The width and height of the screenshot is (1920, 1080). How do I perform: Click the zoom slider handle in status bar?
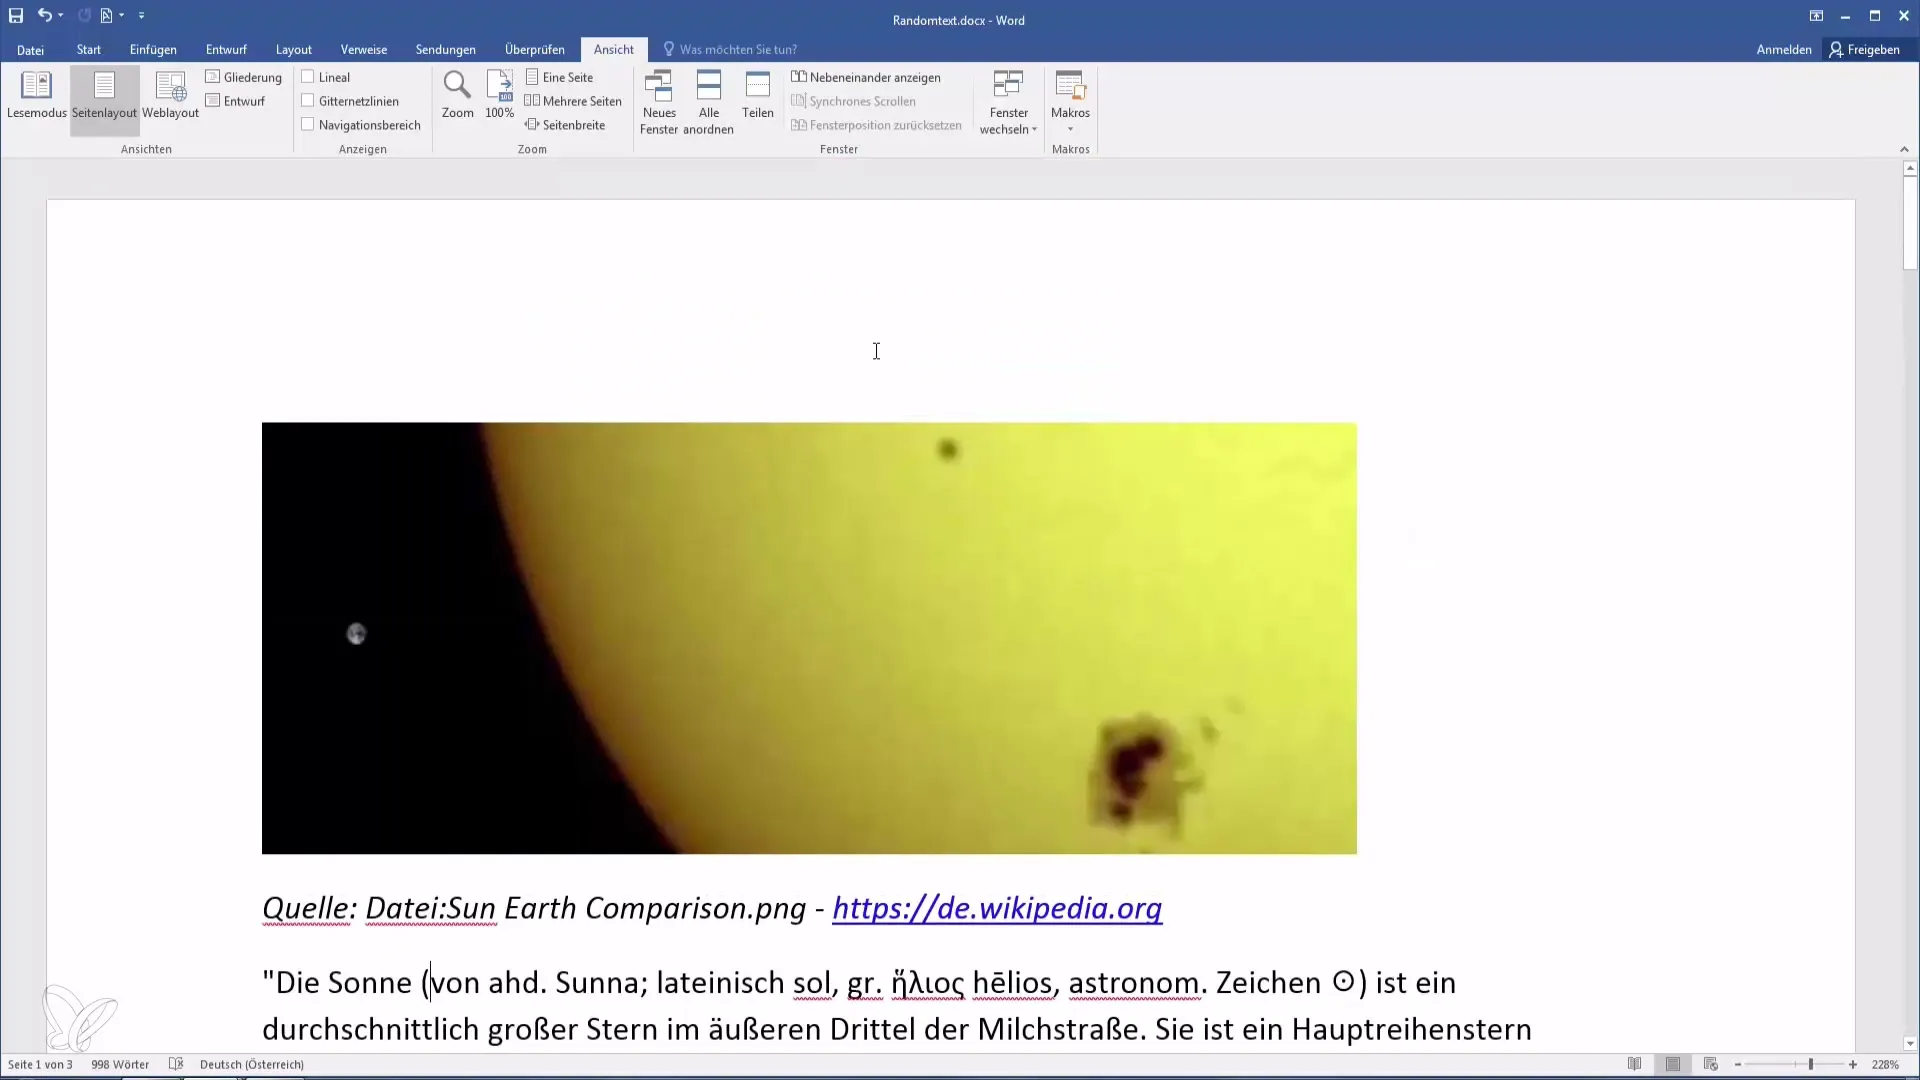(x=1811, y=1064)
